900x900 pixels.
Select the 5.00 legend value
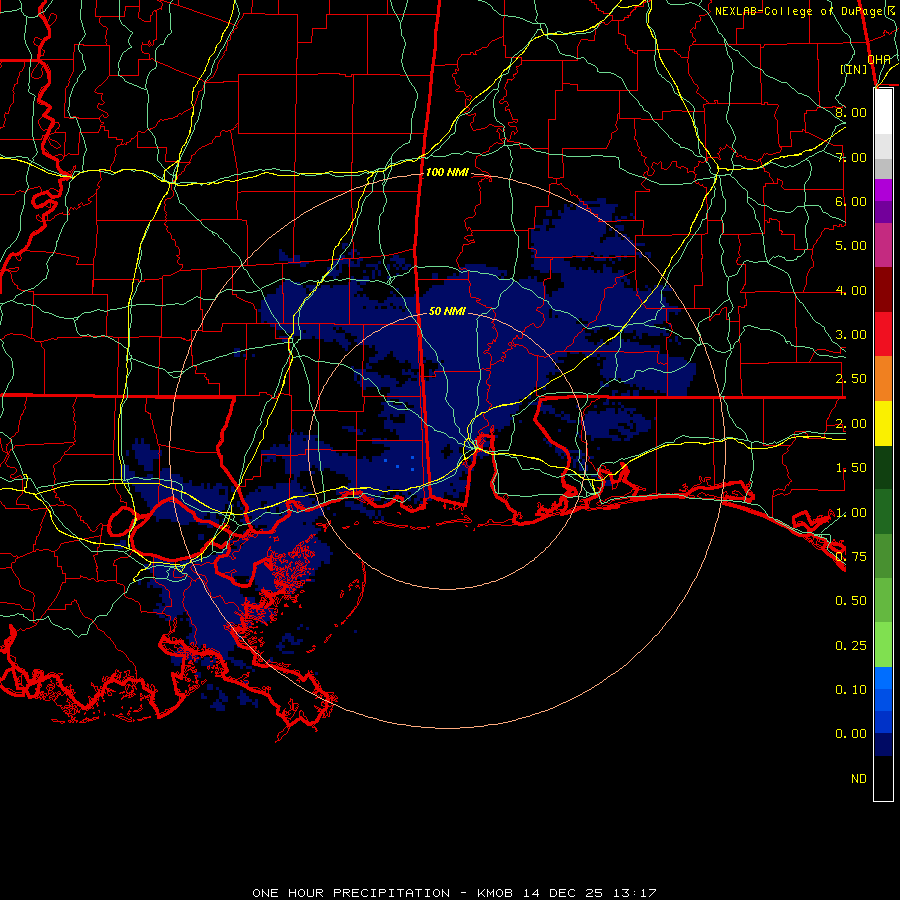click(x=851, y=246)
